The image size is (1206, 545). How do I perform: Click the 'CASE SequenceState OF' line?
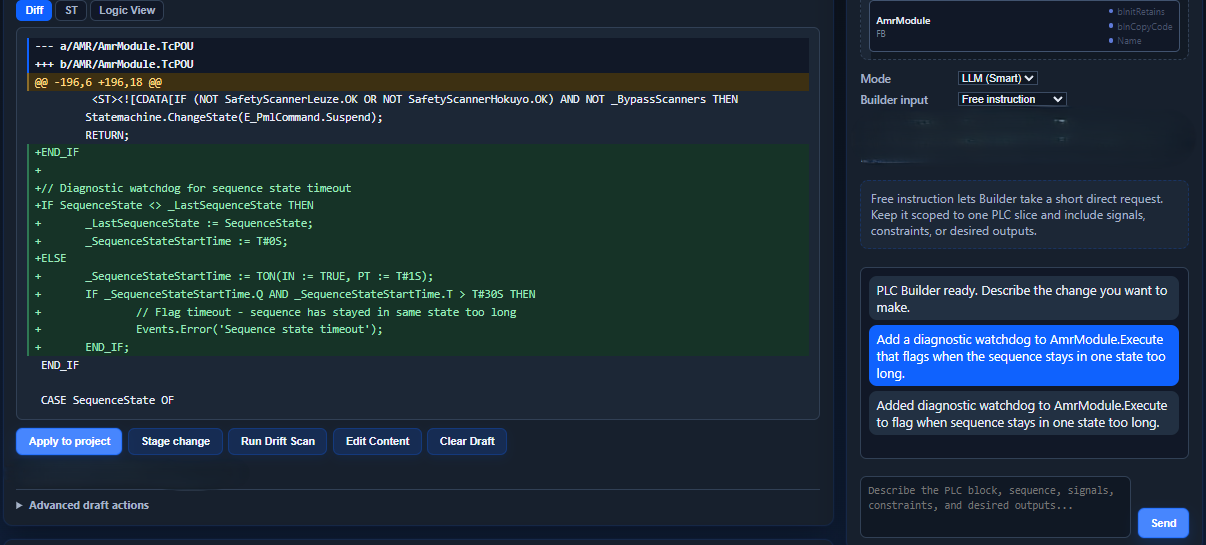point(418,400)
